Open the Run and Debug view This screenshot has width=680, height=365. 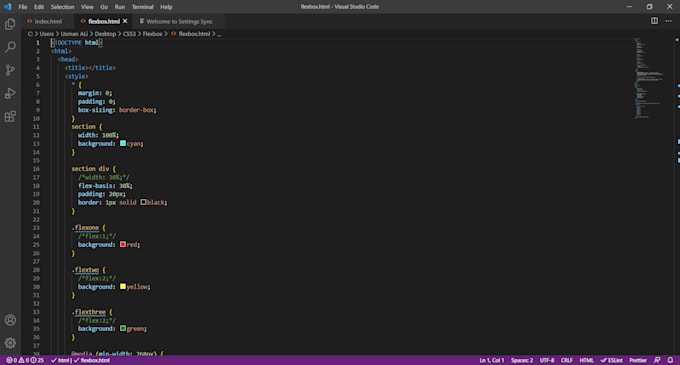10,93
